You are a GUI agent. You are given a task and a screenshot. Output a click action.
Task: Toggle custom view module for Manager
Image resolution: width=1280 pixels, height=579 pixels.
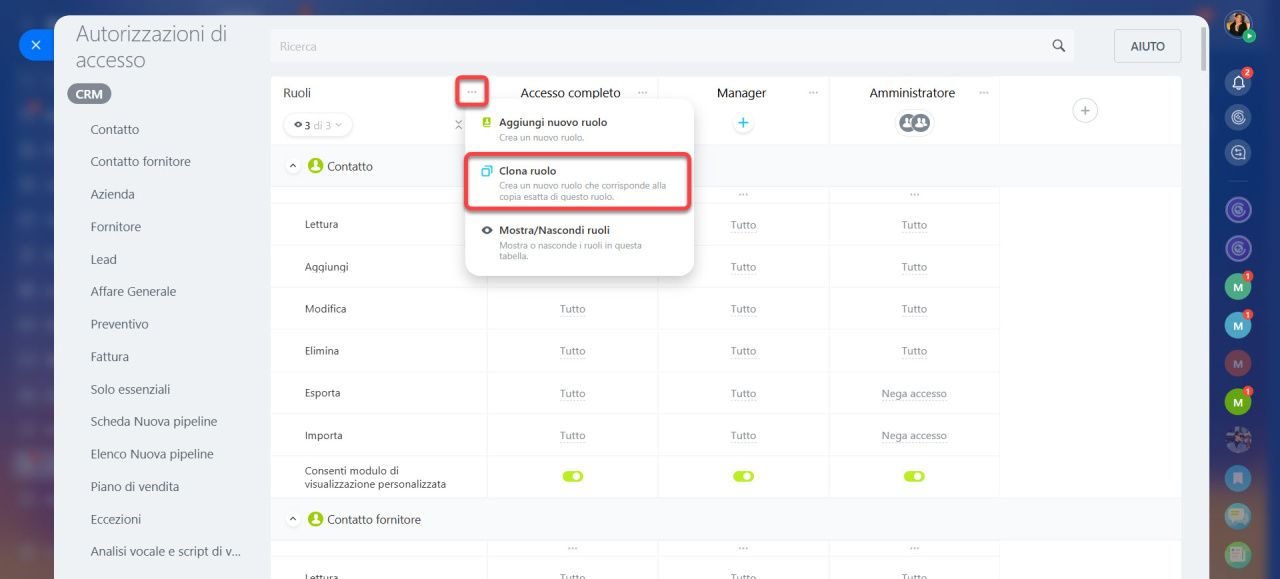click(x=743, y=477)
